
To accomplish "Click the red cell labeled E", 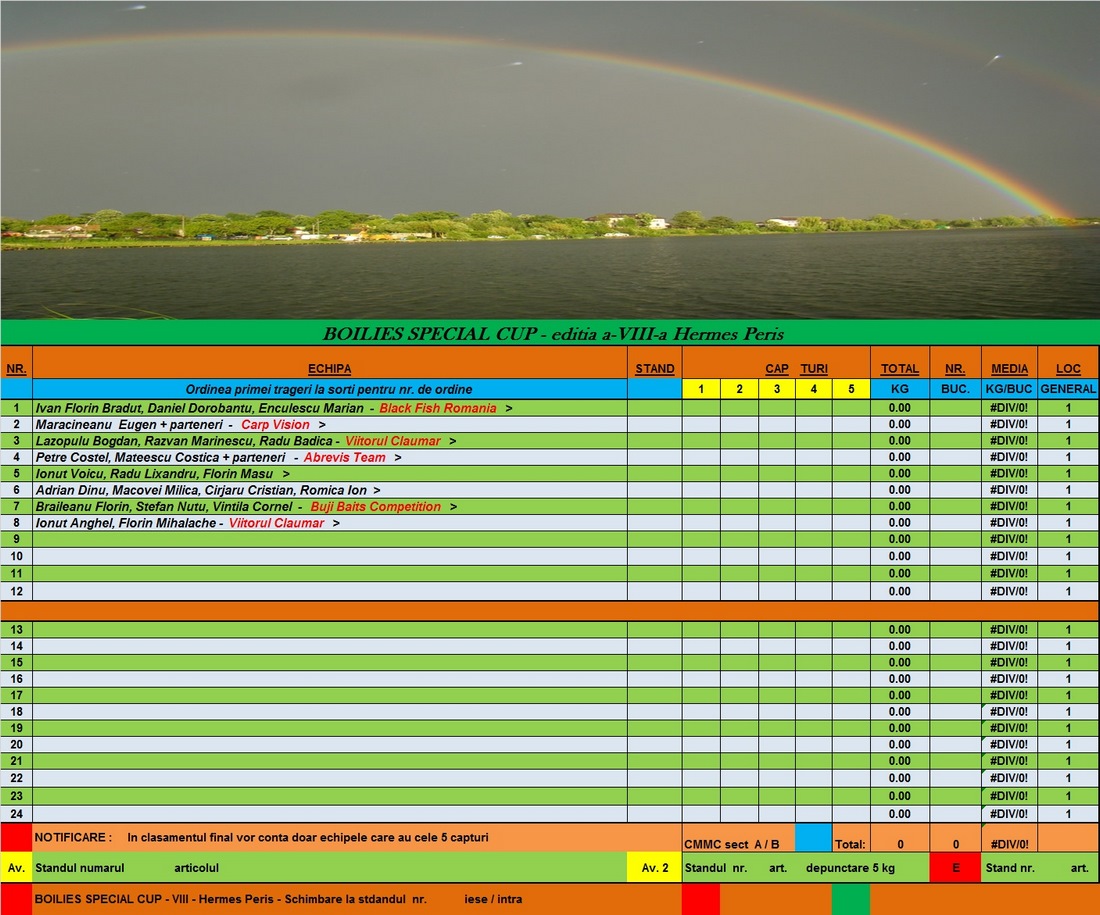I will point(955,868).
